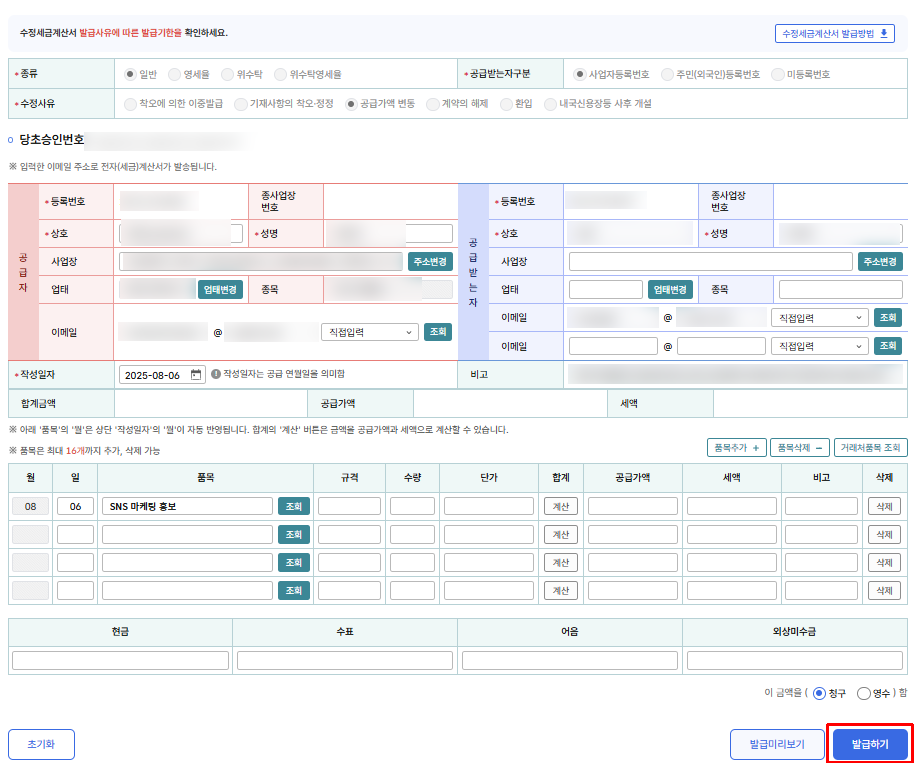Screen dimensions: 915x763
Task: Select 공급가액 변동 reason
Action: 351,104
